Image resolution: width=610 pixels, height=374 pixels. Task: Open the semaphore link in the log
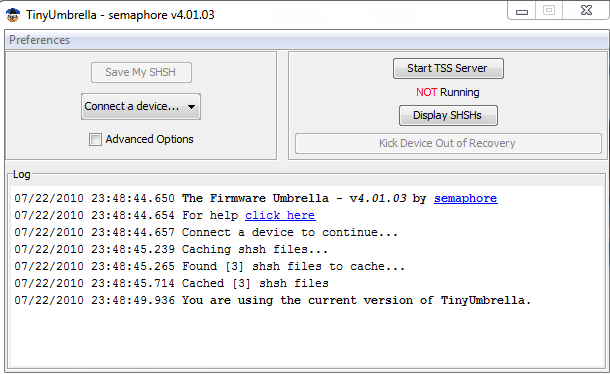click(x=465, y=198)
